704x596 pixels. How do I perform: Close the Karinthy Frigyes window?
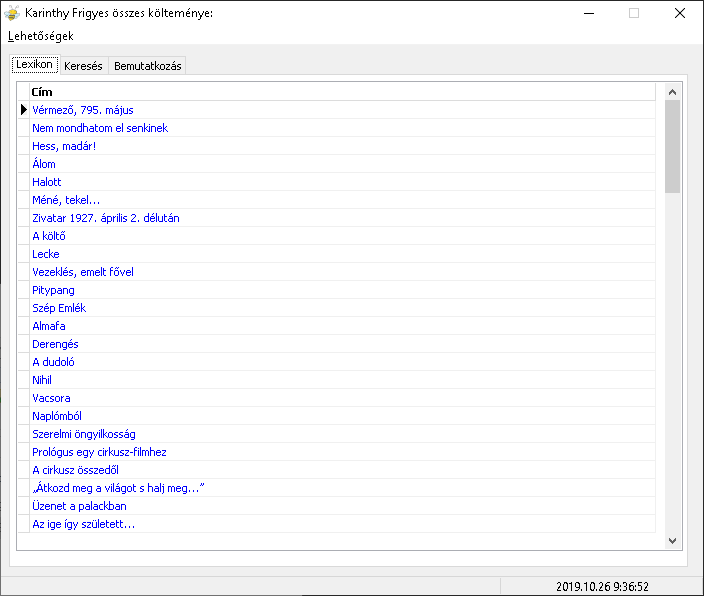point(680,13)
